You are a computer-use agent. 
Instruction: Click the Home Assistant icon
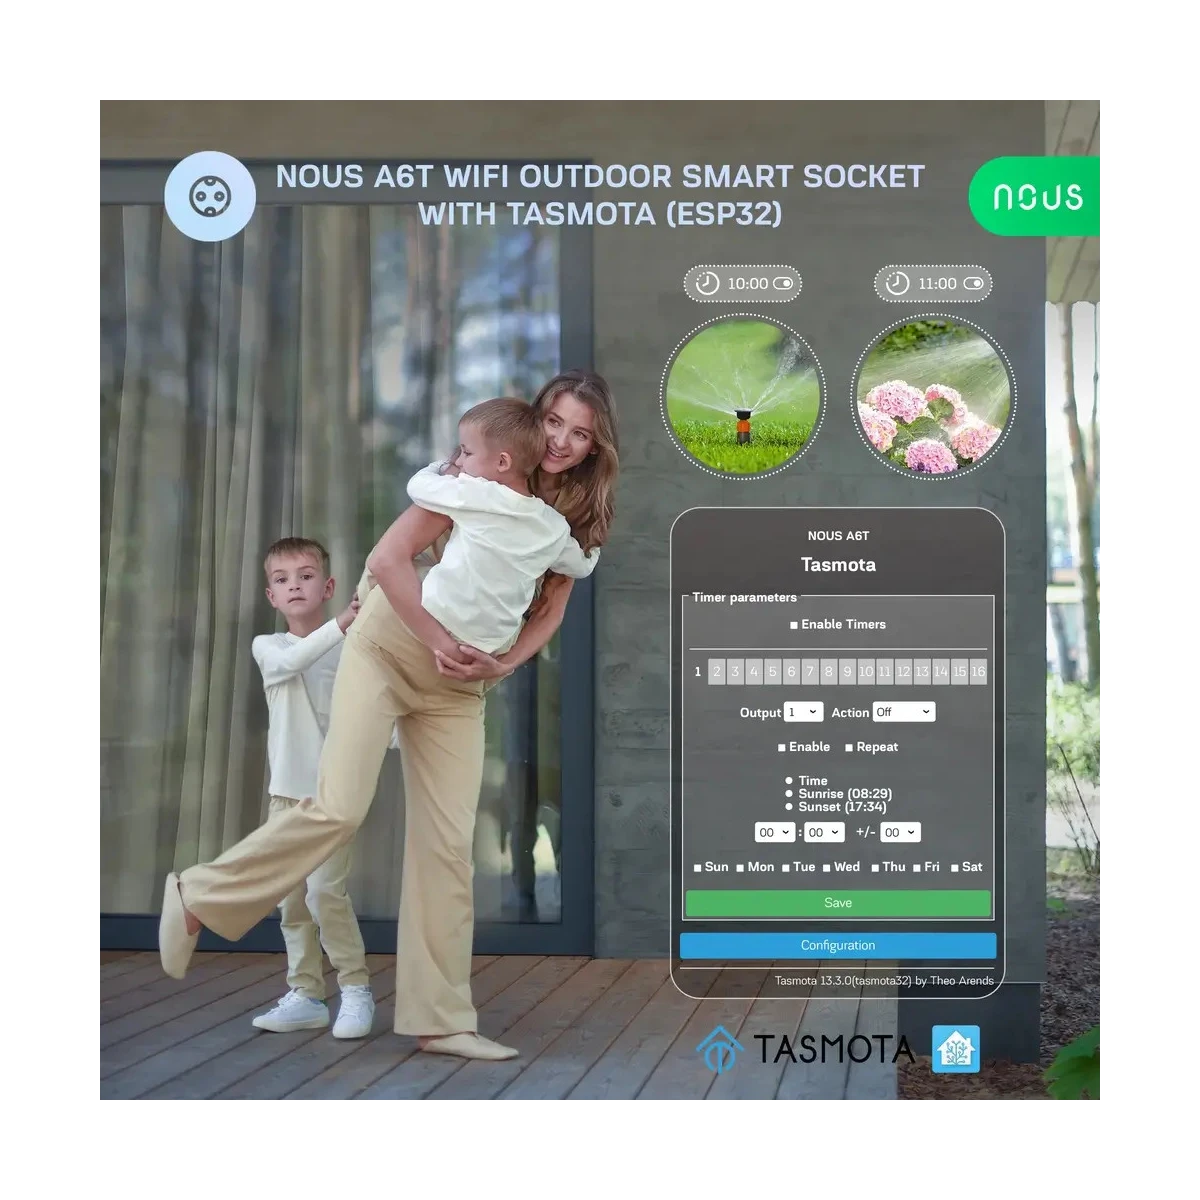(955, 1049)
